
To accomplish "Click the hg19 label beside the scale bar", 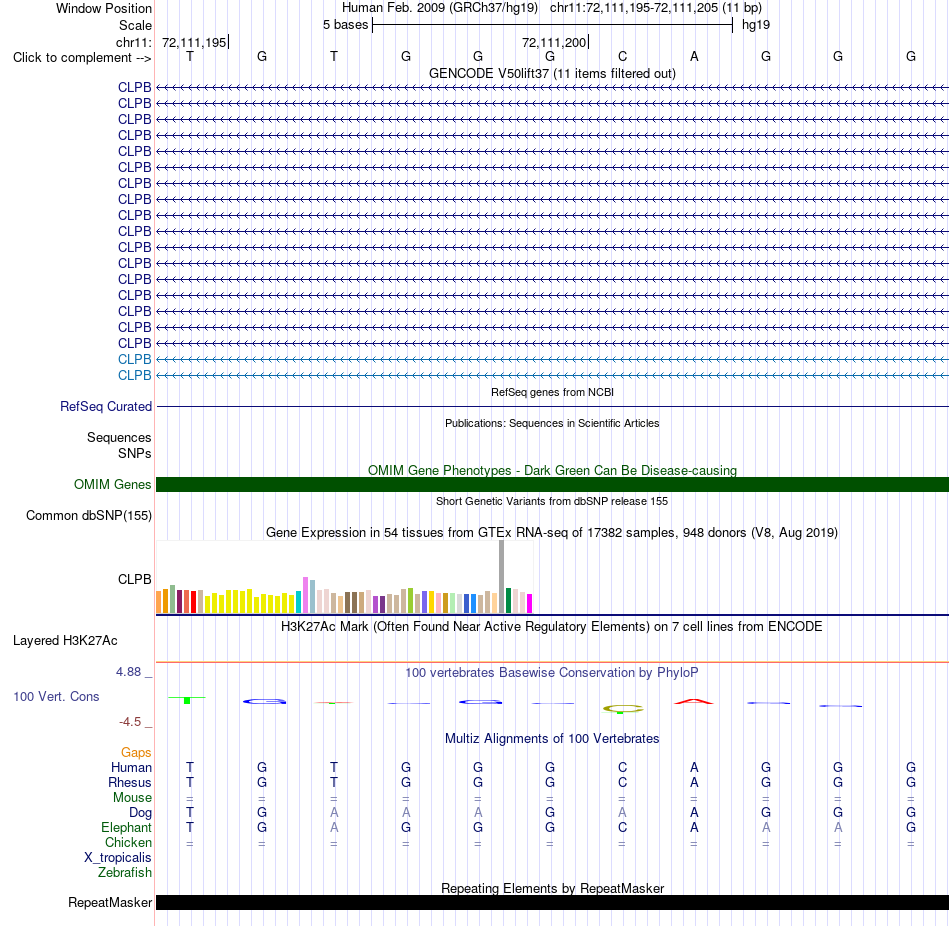I will 756,25.
